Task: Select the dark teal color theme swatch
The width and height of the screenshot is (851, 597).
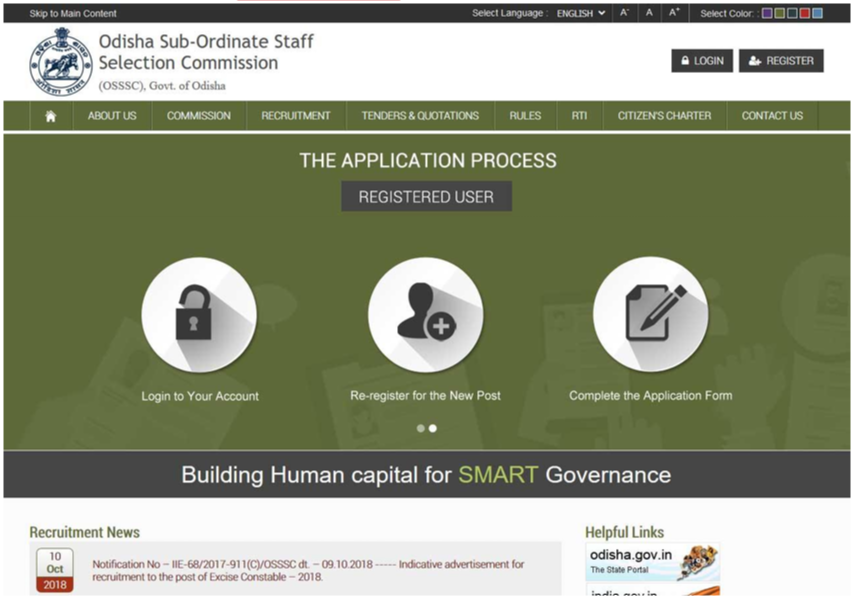Action: tap(792, 14)
